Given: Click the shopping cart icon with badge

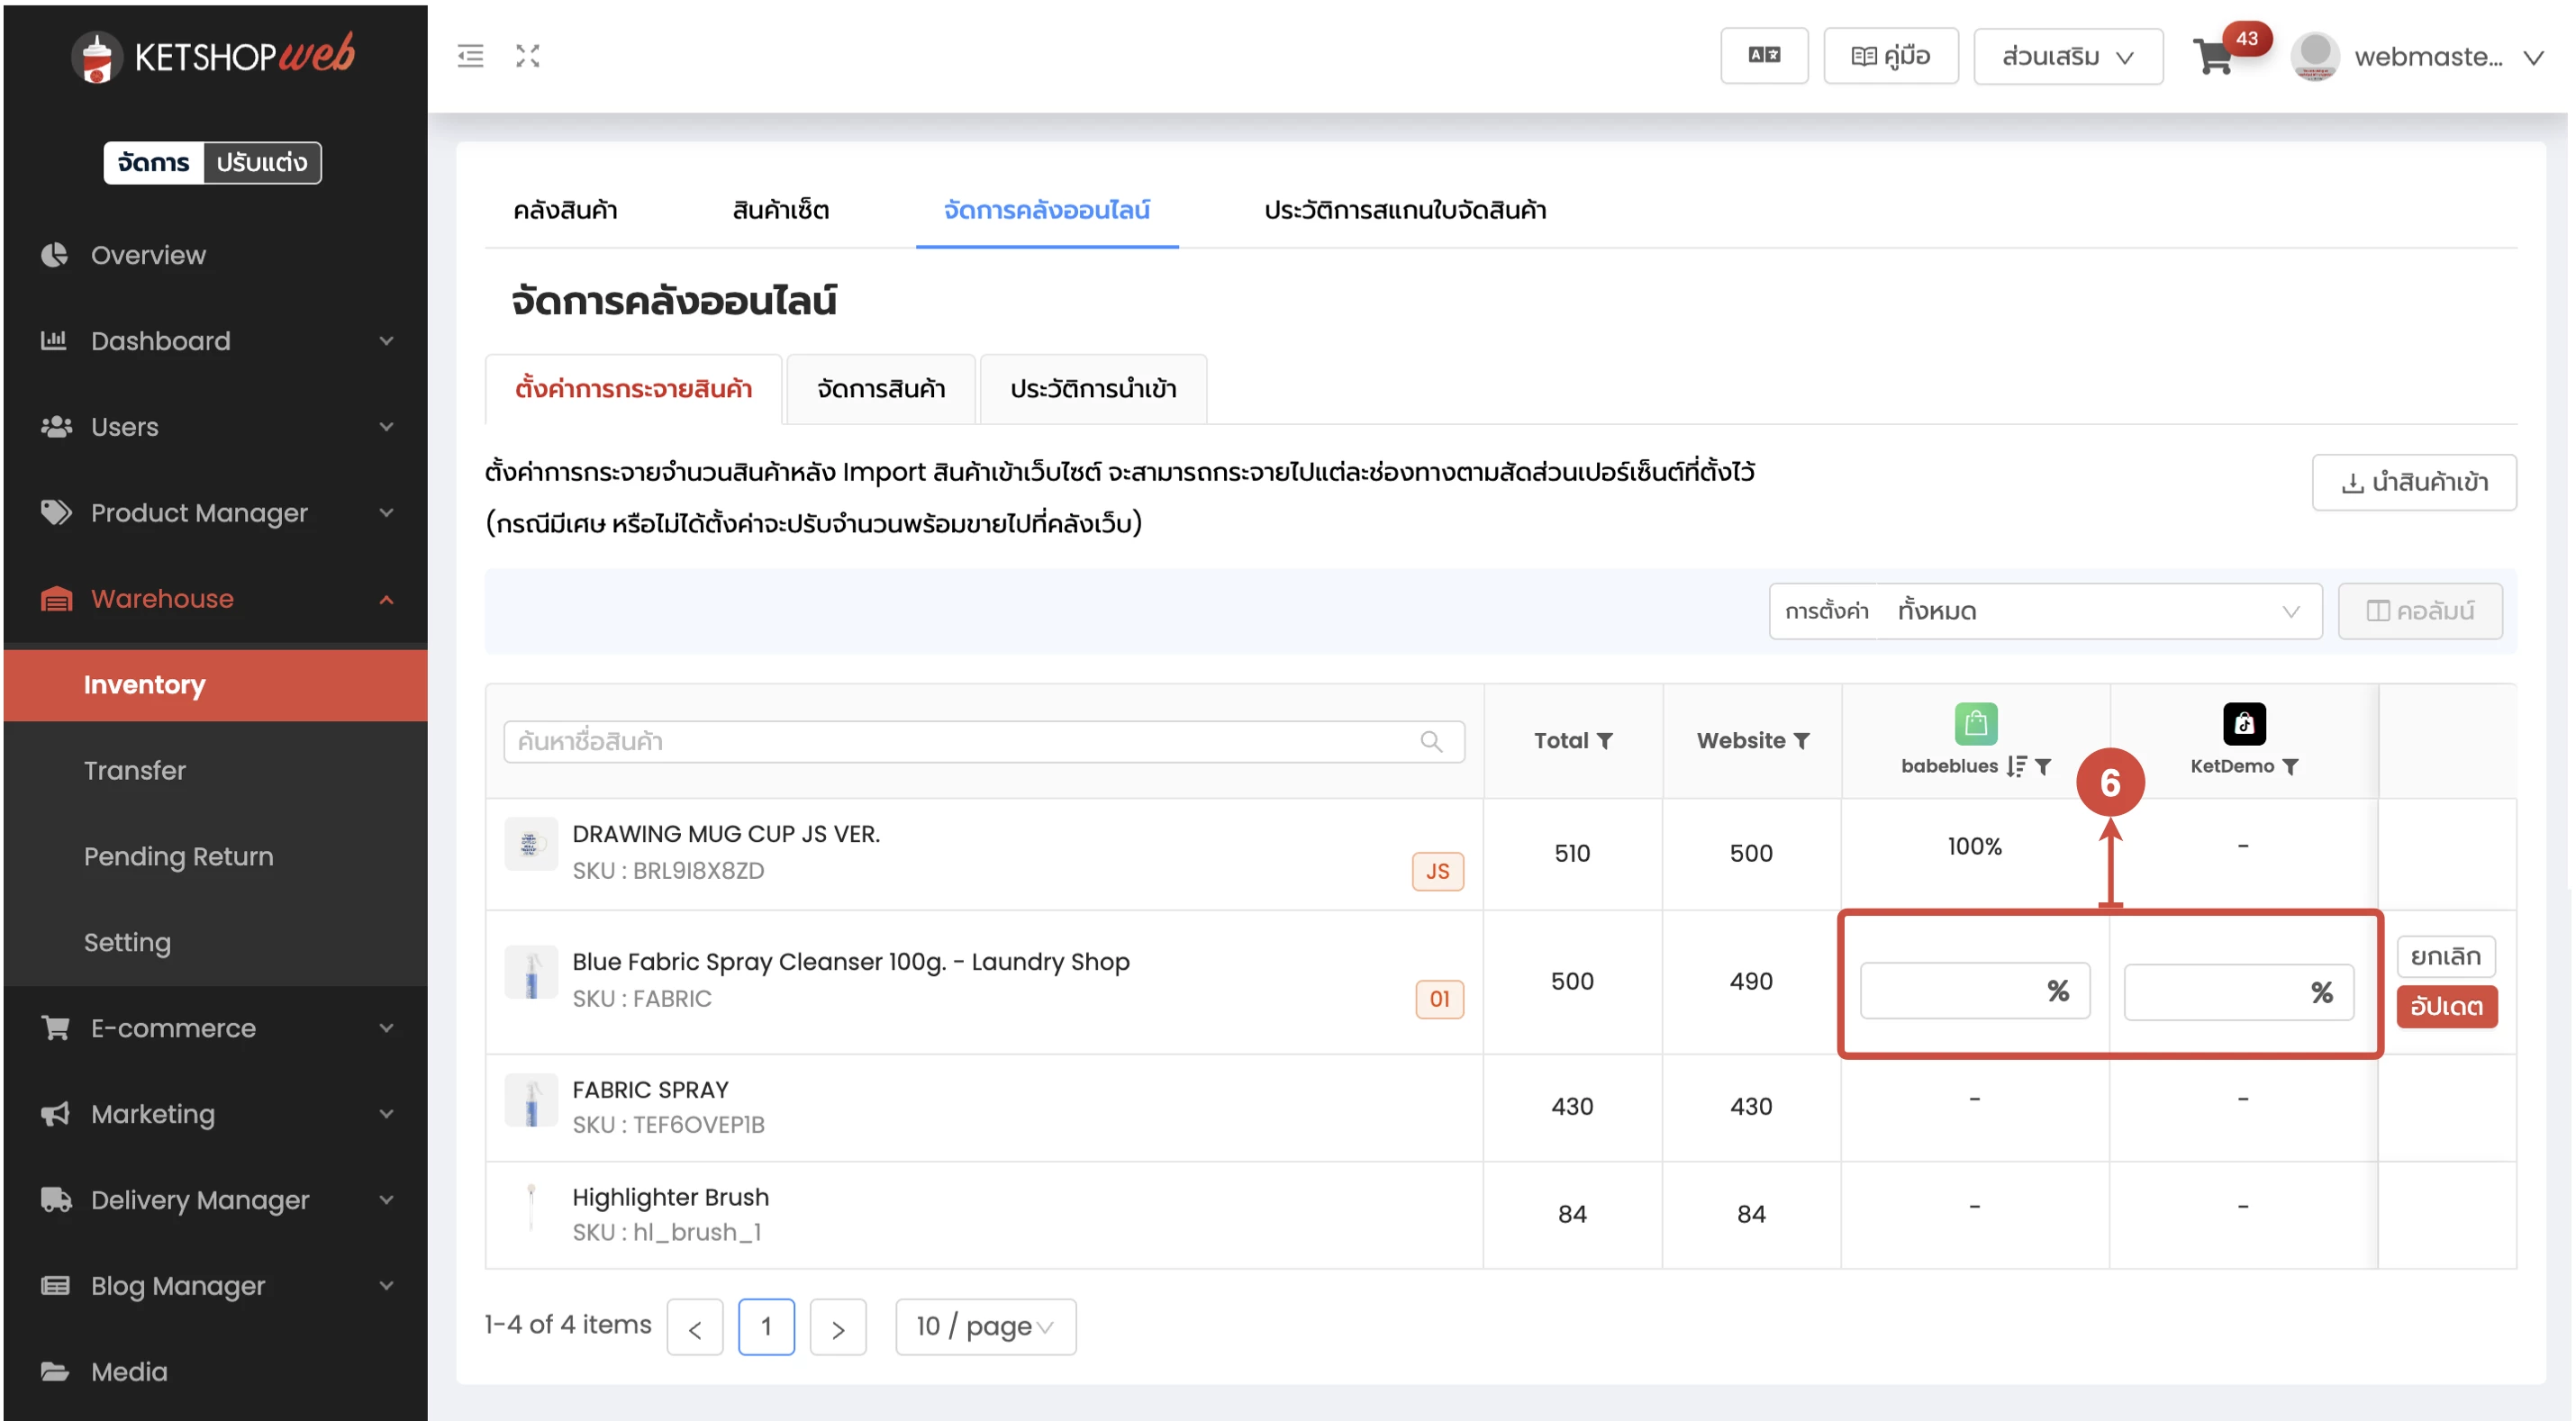Looking at the screenshot, I should click(2214, 57).
